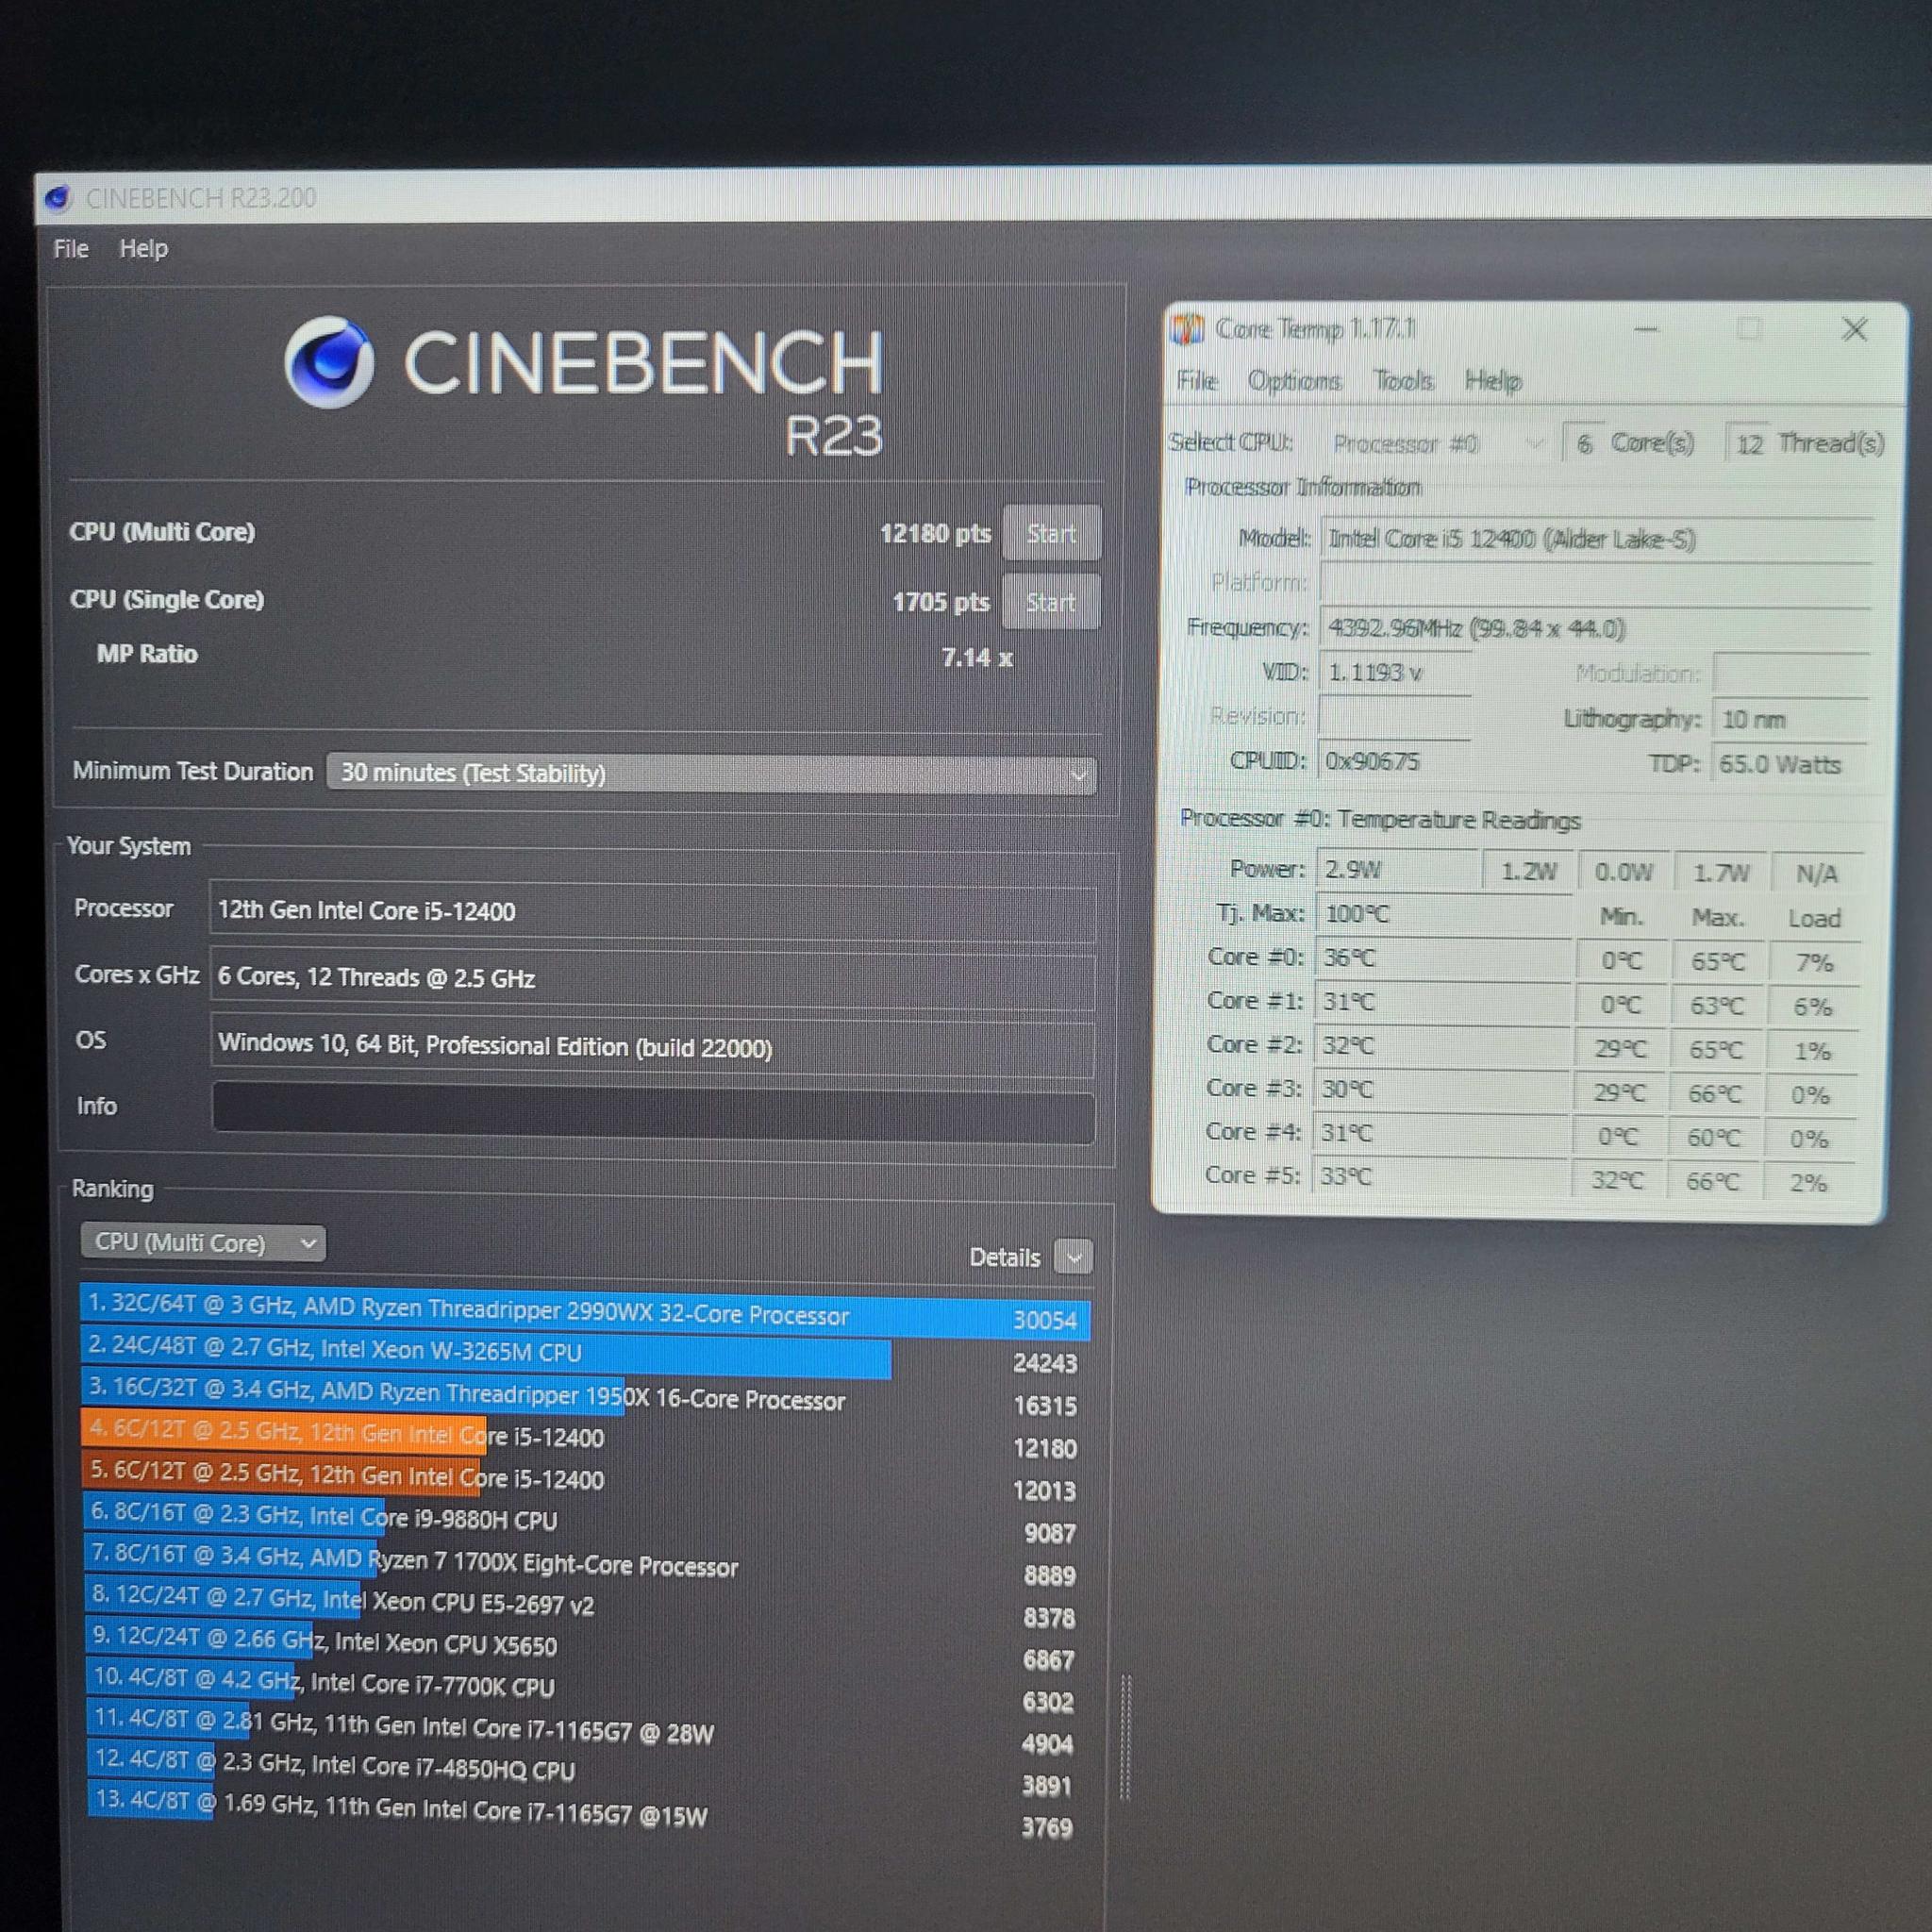Click the empty Info text field

tap(653, 1112)
